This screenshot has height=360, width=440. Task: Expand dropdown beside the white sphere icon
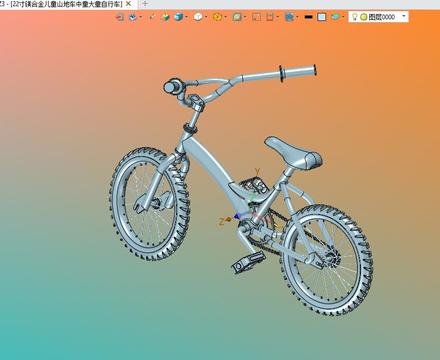coord(206,17)
